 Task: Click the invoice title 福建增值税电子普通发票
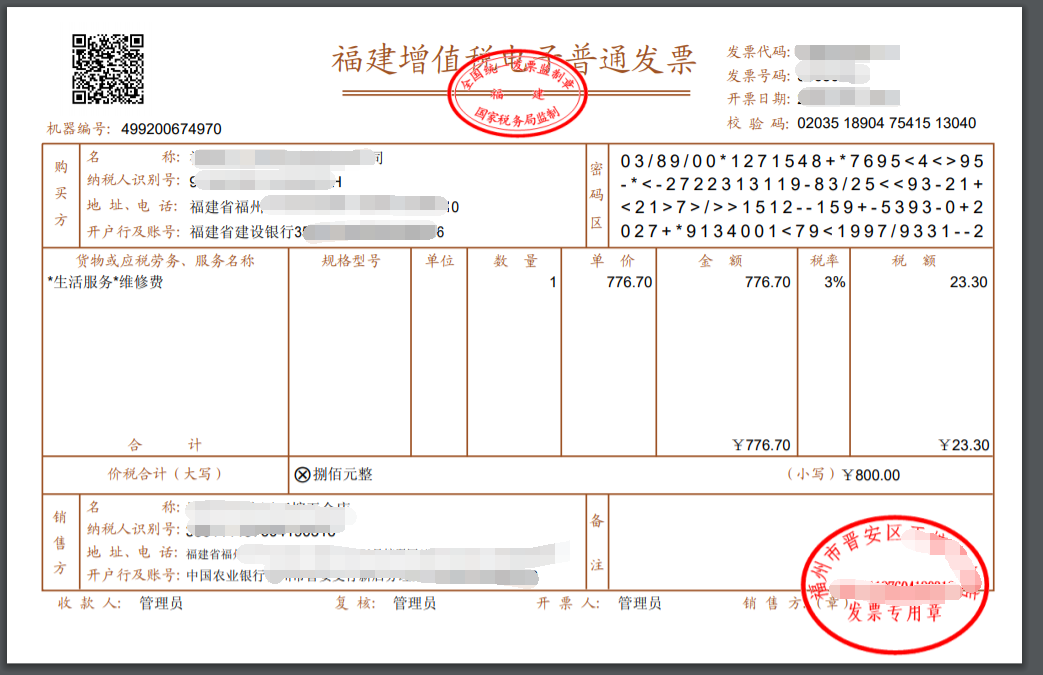point(514,60)
